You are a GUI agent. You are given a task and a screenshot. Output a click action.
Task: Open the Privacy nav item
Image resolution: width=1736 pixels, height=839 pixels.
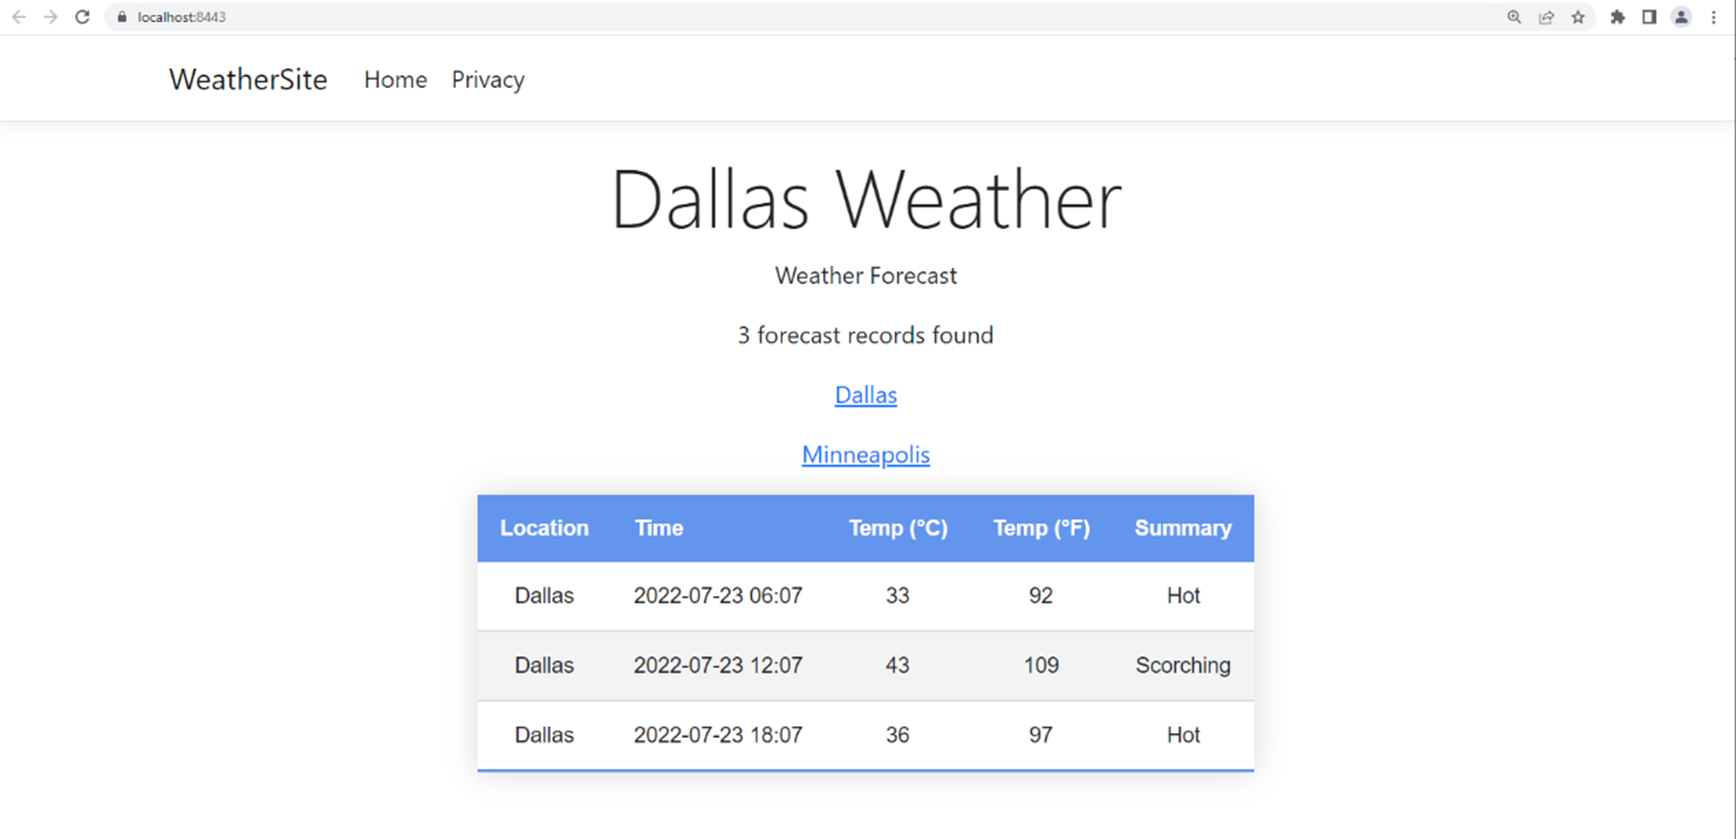pyautogui.click(x=488, y=80)
